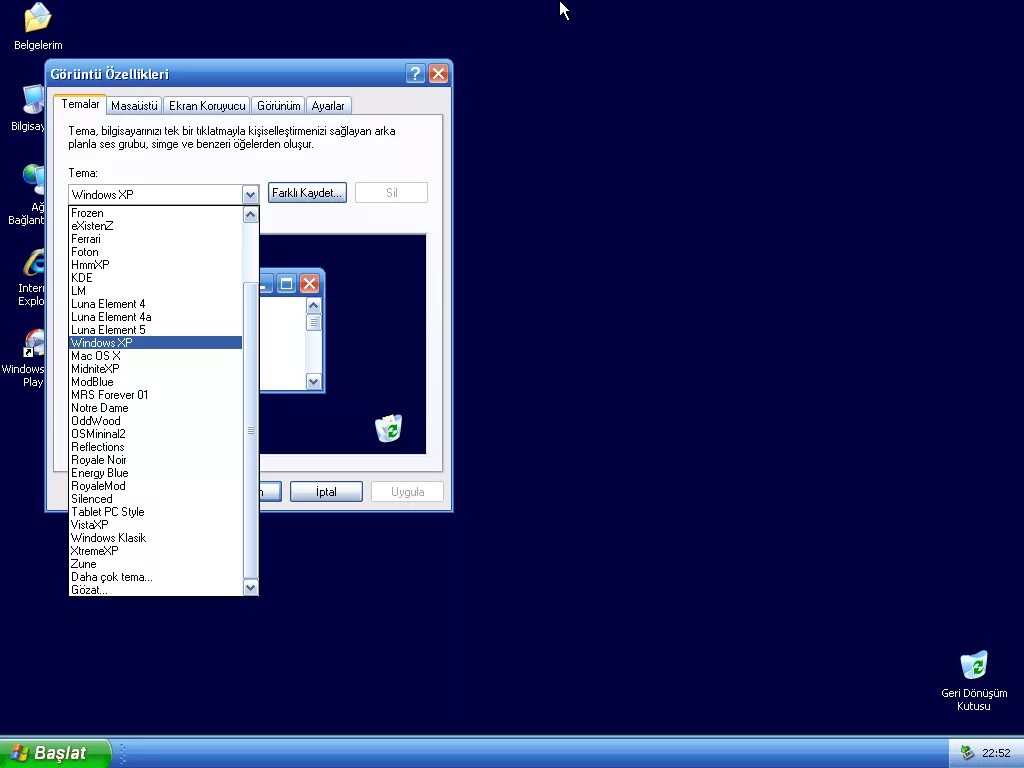The width and height of the screenshot is (1024, 768).
Task: Select the Tablet PC Style theme
Action: pyautogui.click(x=155, y=513)
